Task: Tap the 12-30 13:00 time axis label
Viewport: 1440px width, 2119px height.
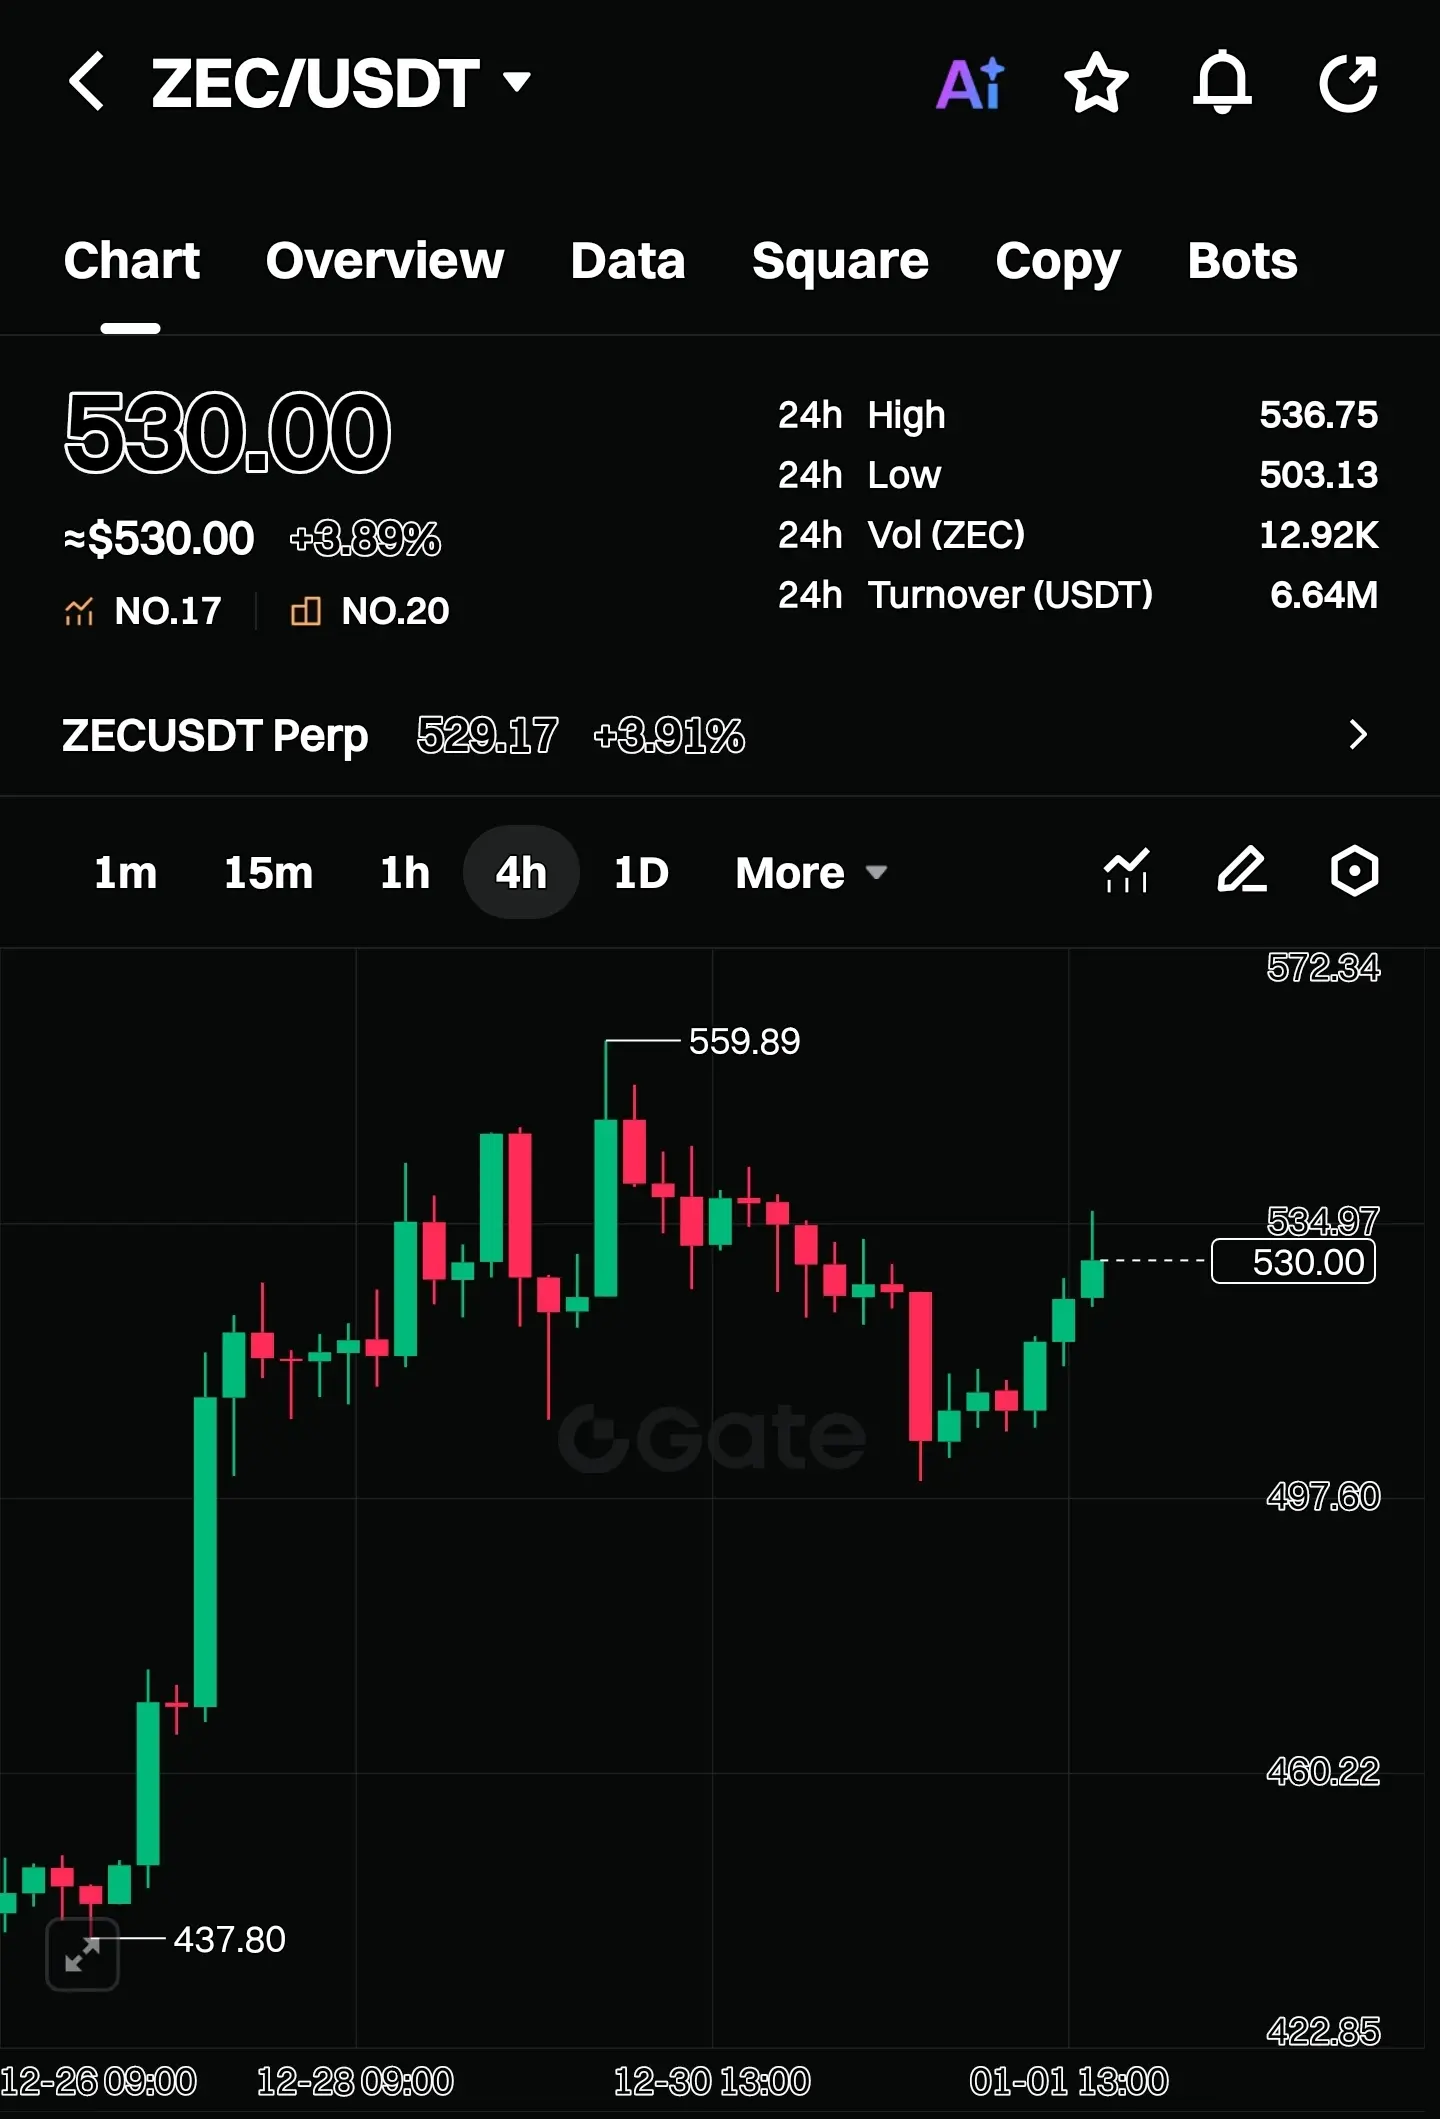Action: pos(712,2082)
